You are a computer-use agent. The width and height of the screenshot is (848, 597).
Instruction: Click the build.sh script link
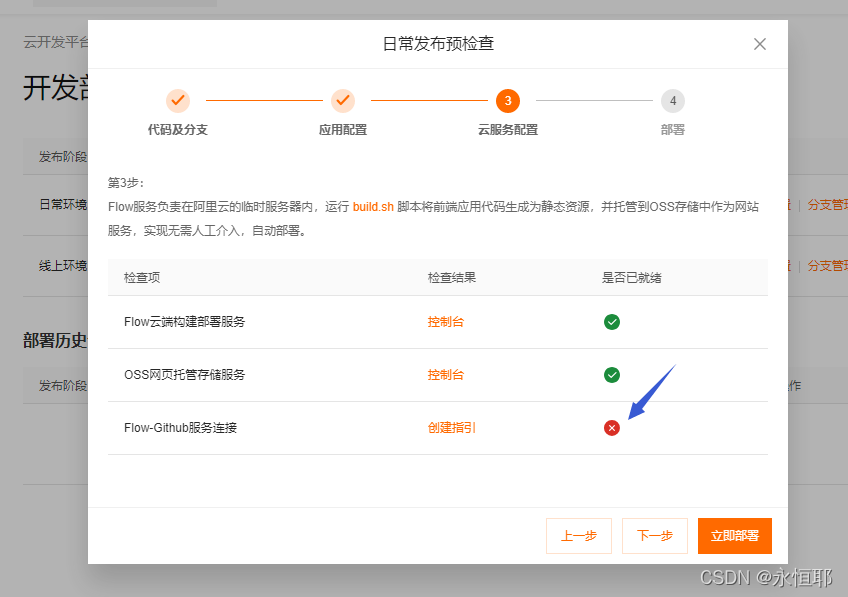click(373, 207)
